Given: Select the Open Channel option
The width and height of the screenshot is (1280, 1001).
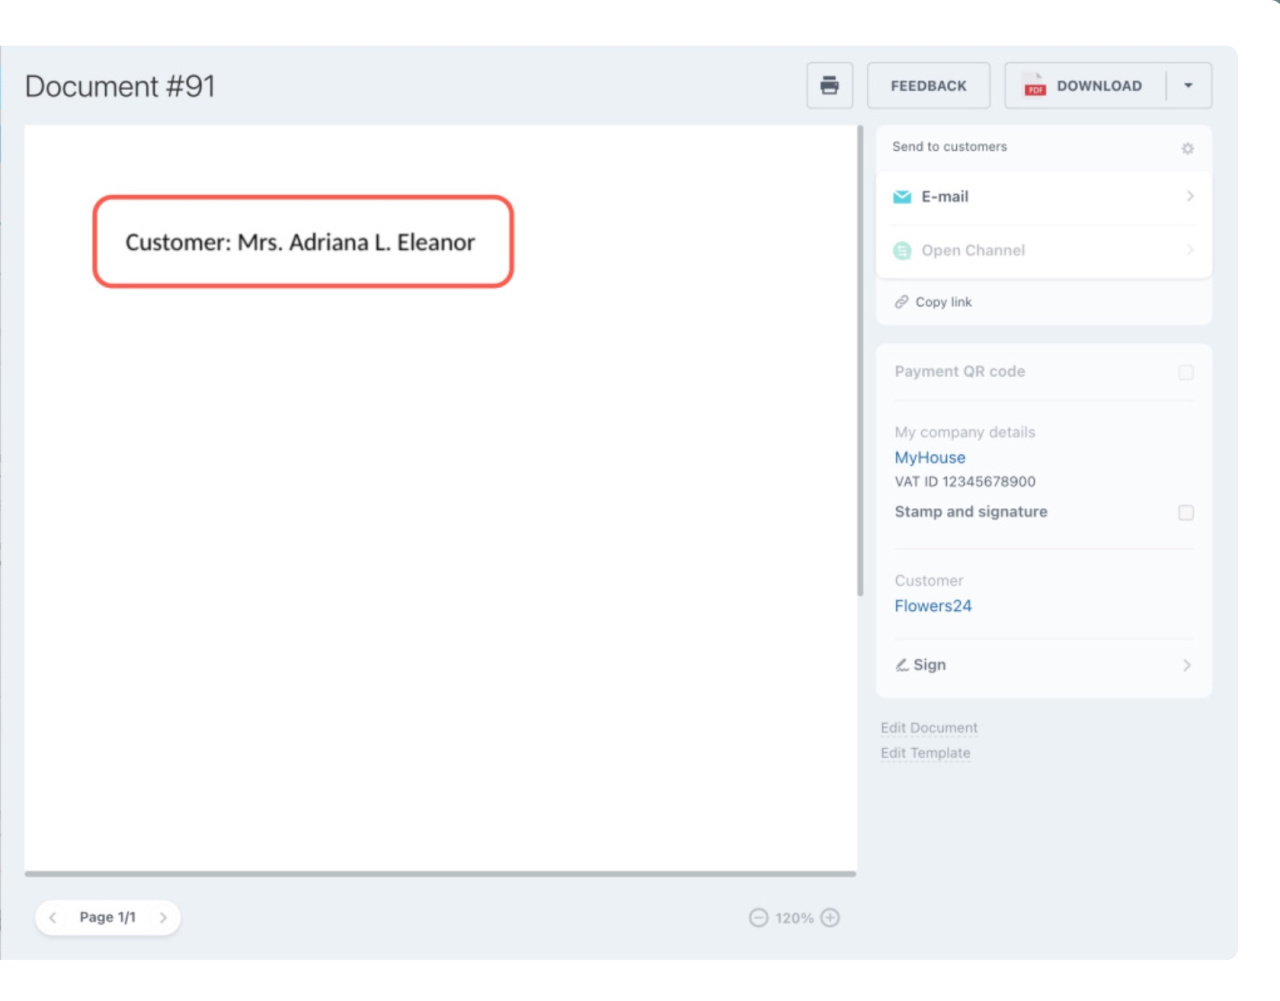Looking at the screenshot, I should pyautogui.click(x=1044, y=251).
